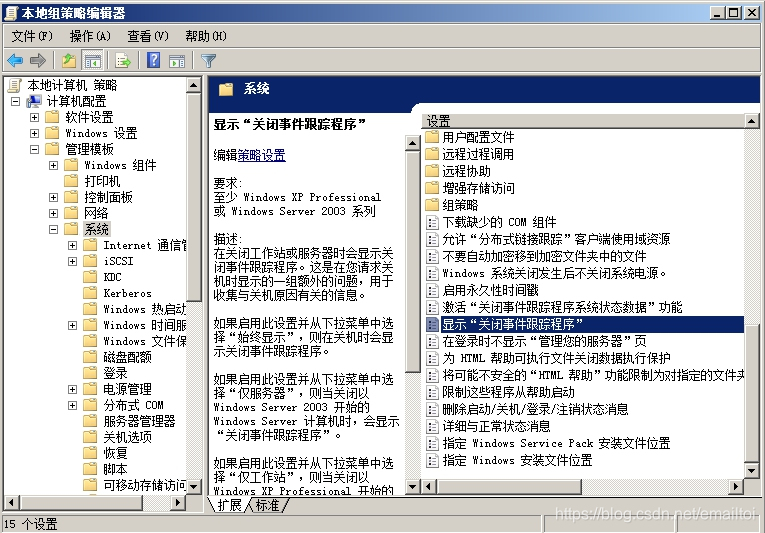
Task: Switch to the 扩展 tab
Action: [x=229, y=505]
